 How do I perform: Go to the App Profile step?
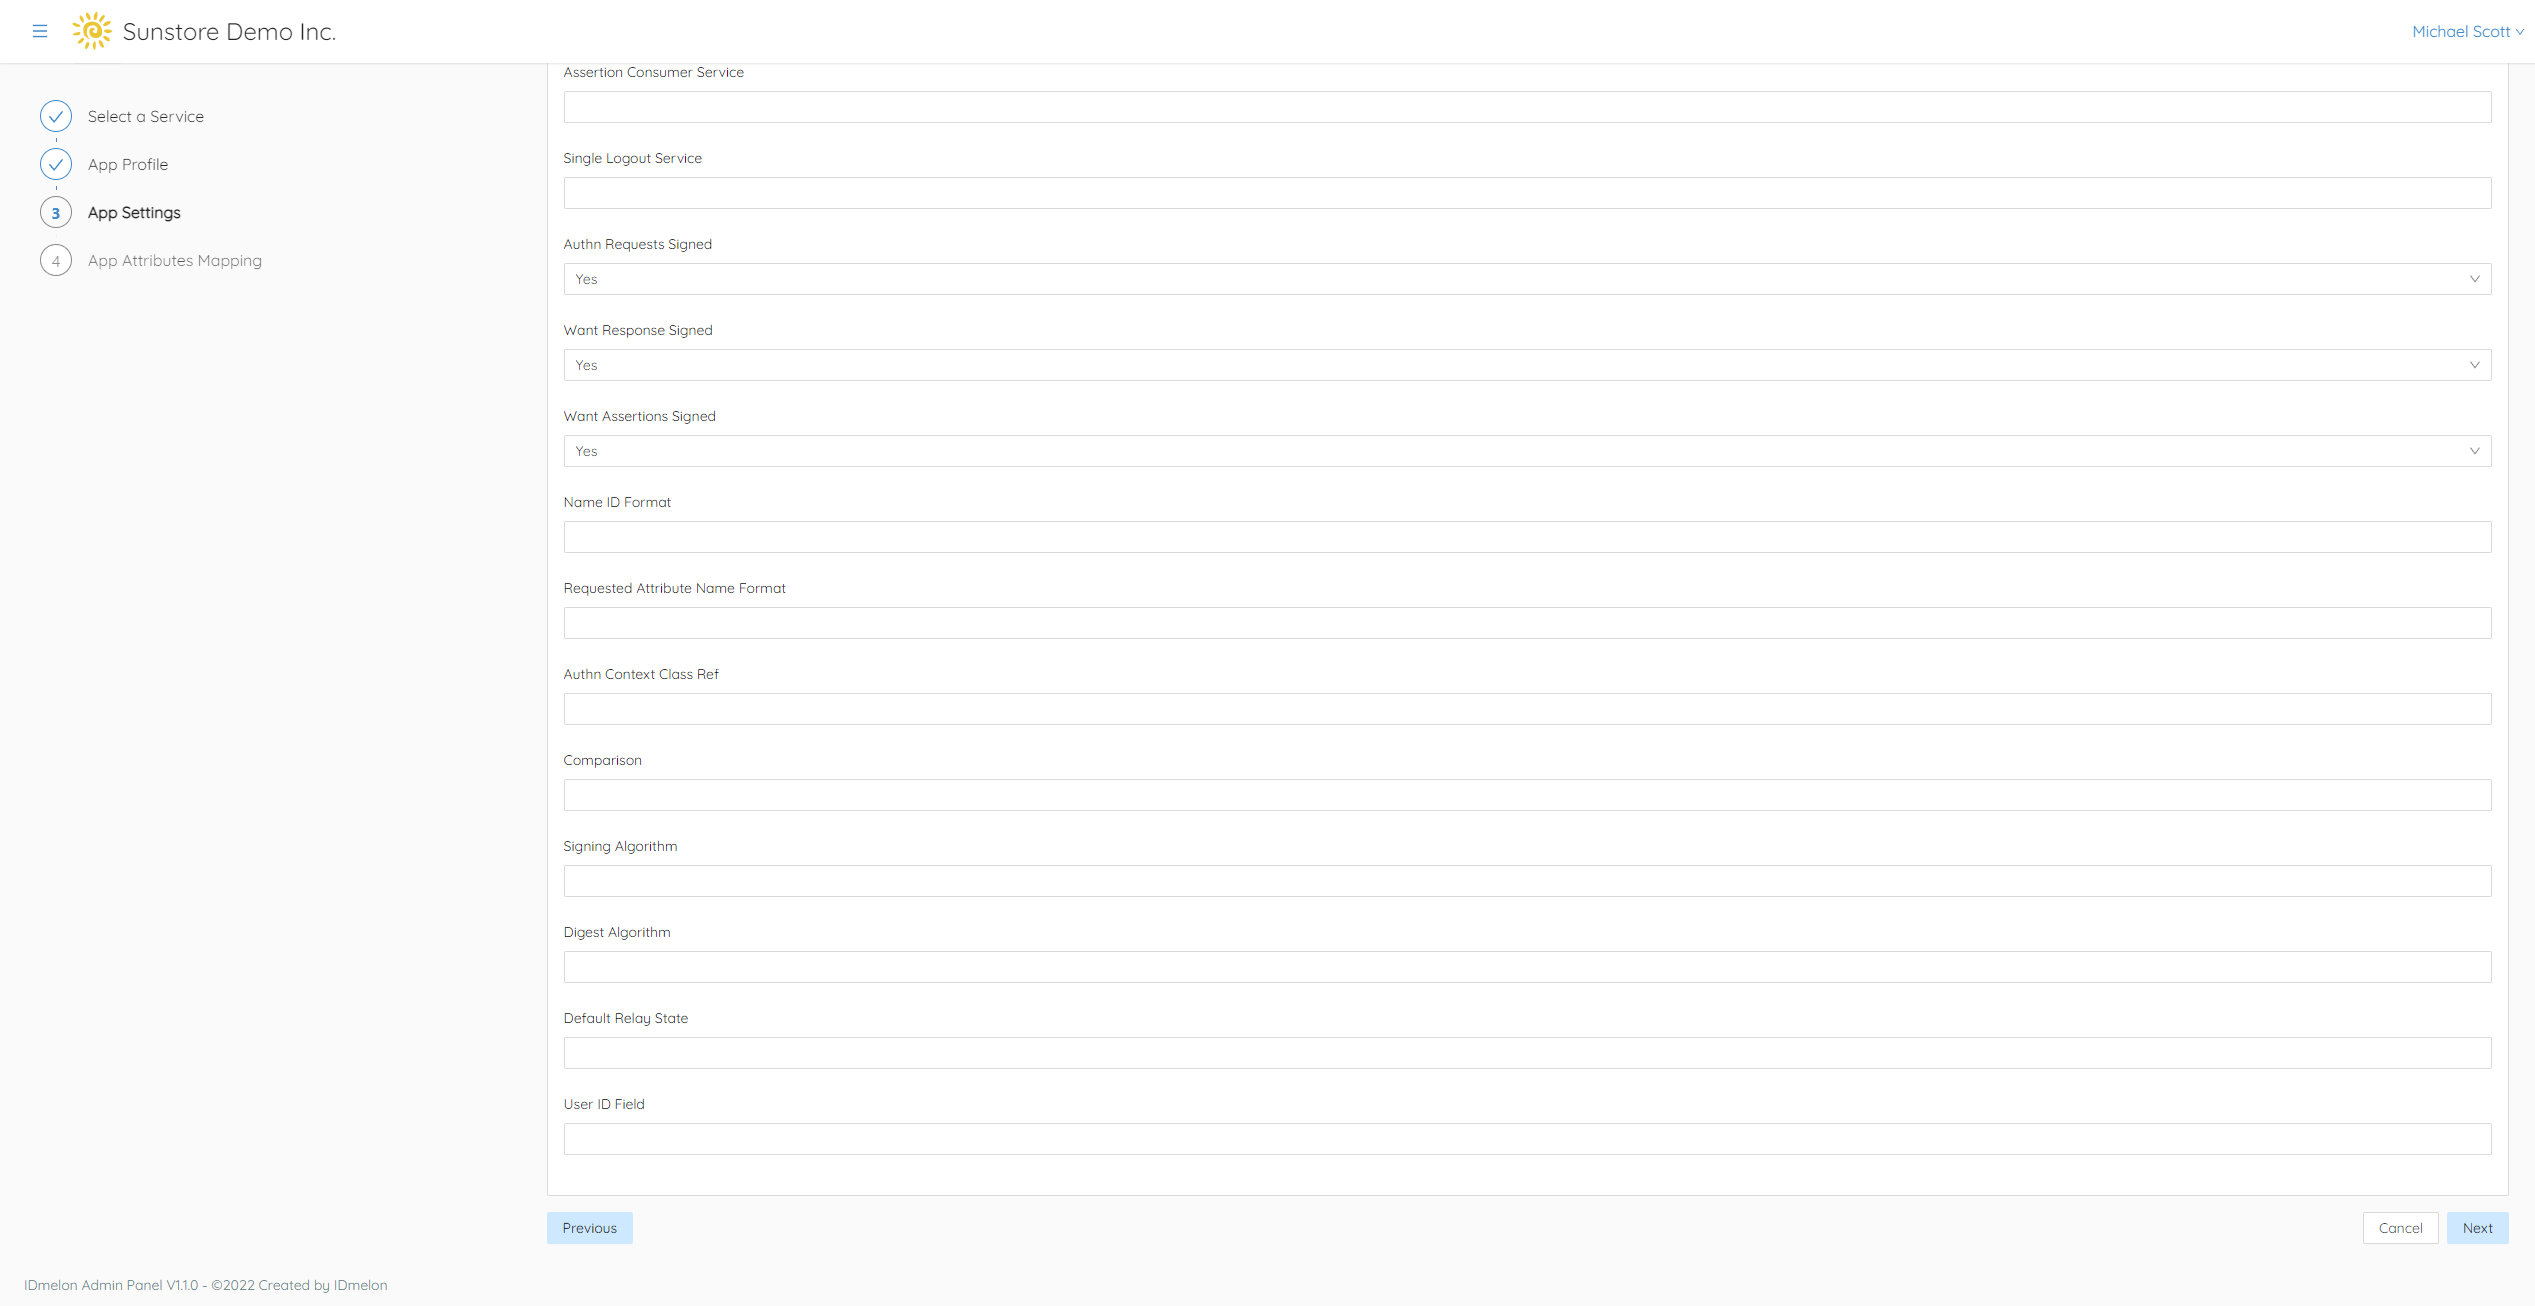click(x=128, y=164)
